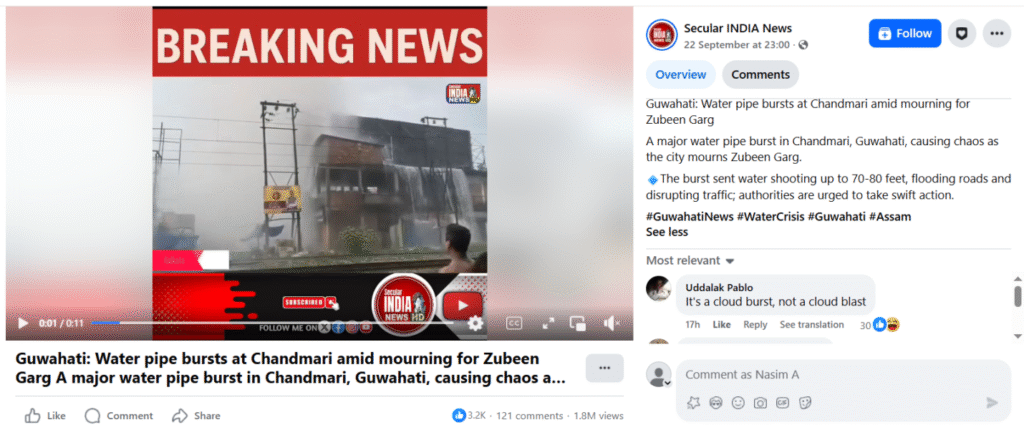This screenshot has height=430, width=1024.
Task: Collapse description with See less
Action: pyautogui.click(x=667, y=232)
